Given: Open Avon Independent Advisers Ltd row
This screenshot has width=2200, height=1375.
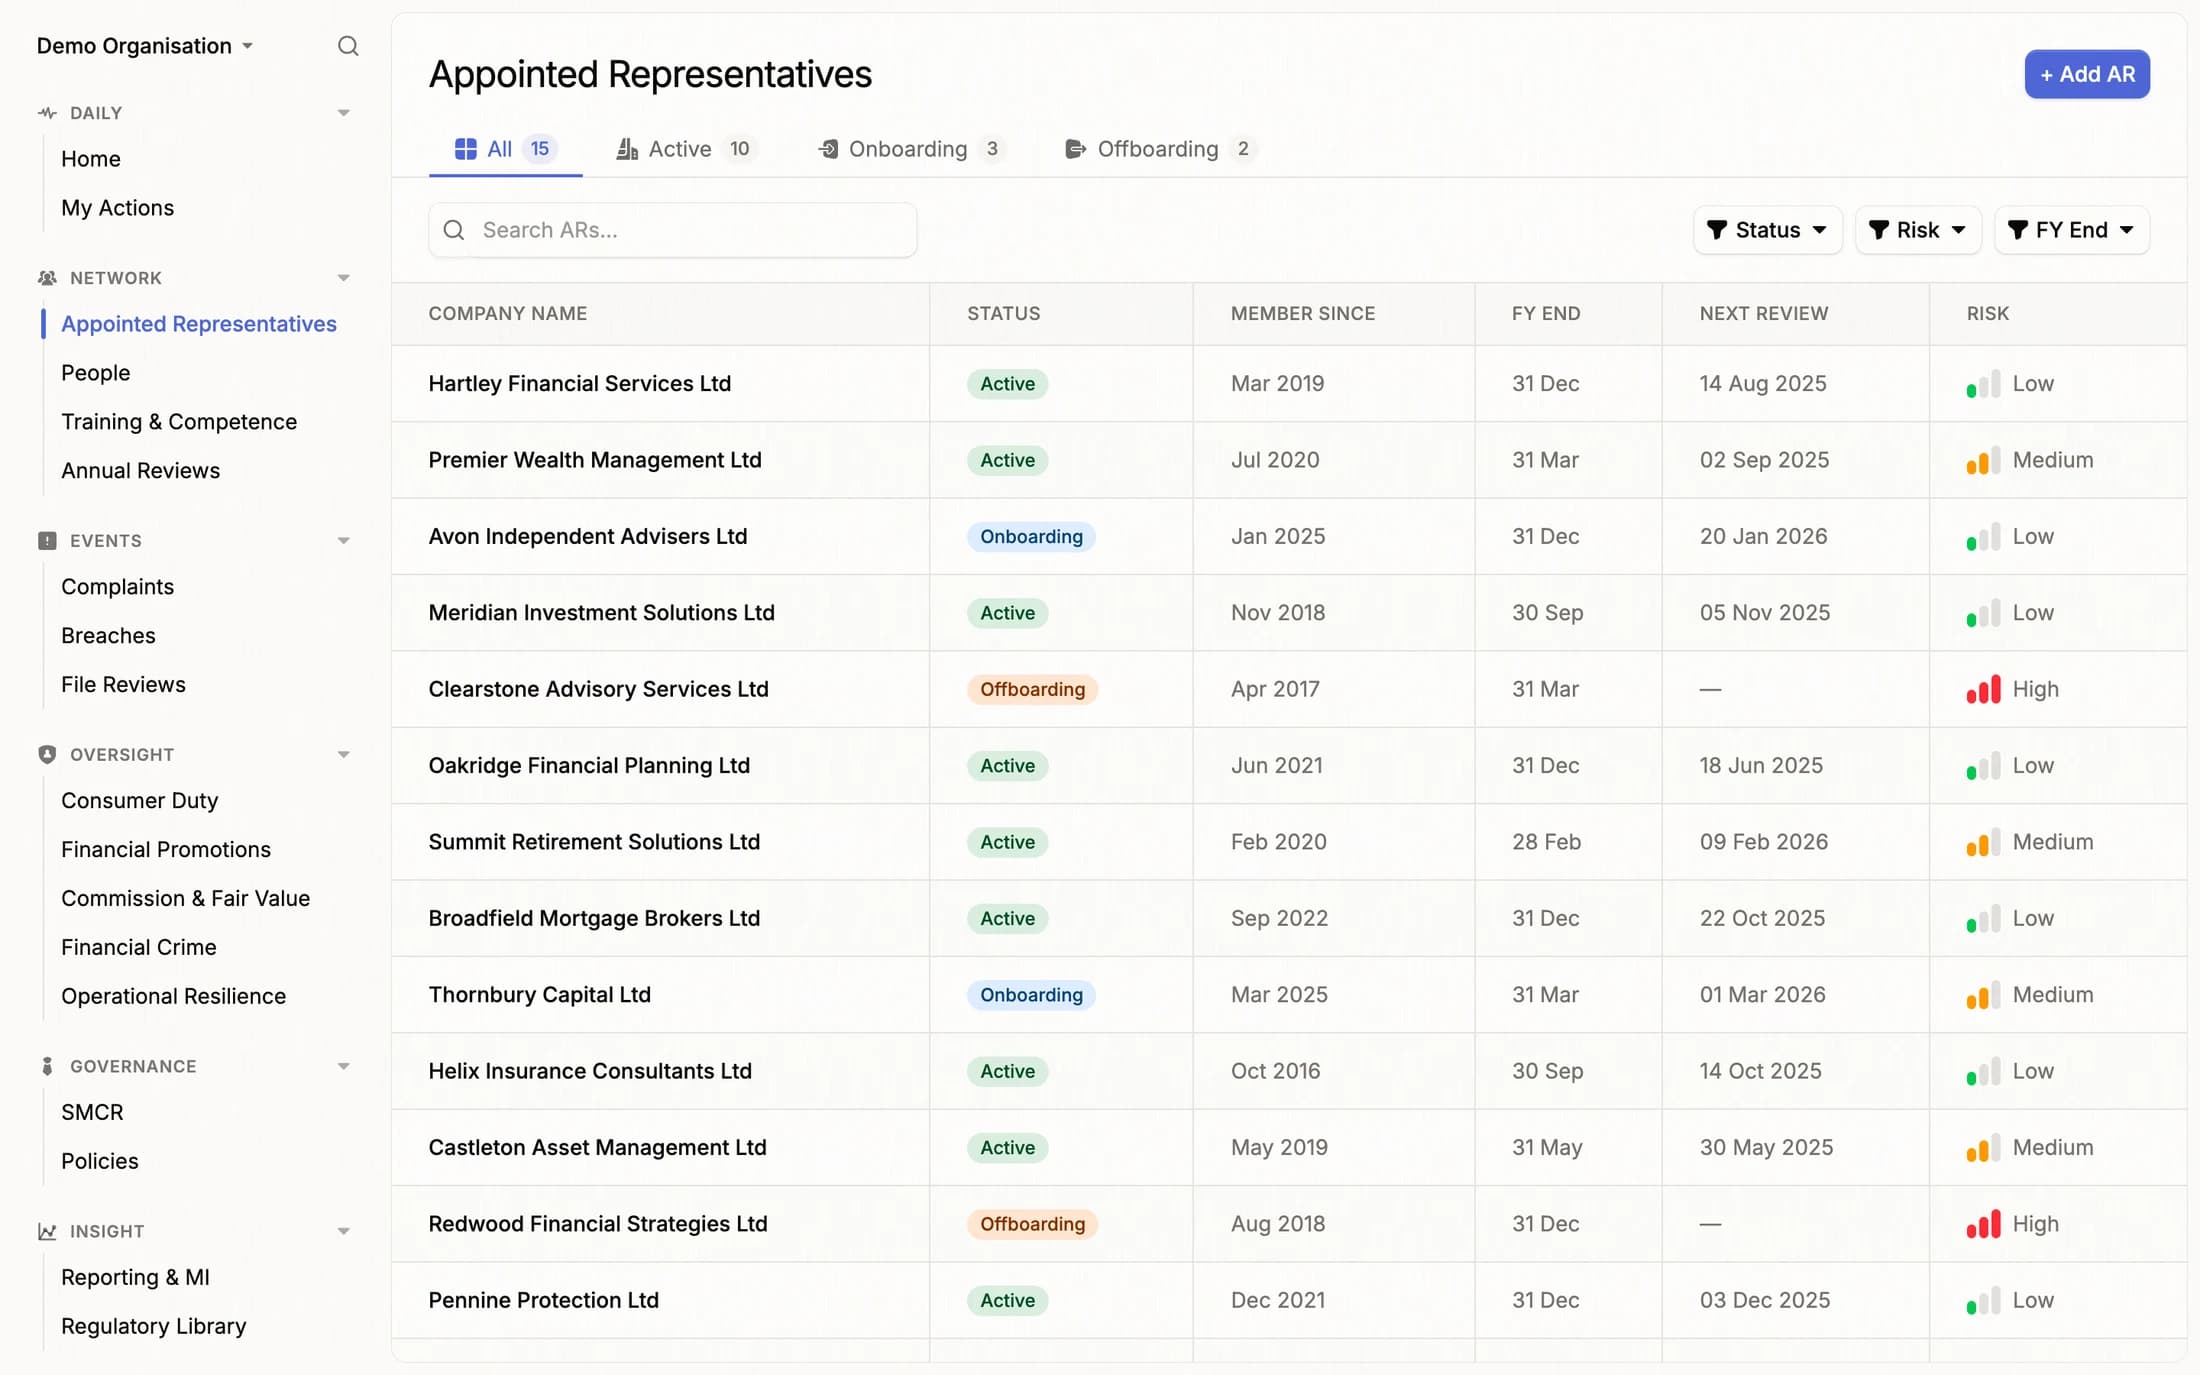Looking at the screenshot, I should (1289, 537).
